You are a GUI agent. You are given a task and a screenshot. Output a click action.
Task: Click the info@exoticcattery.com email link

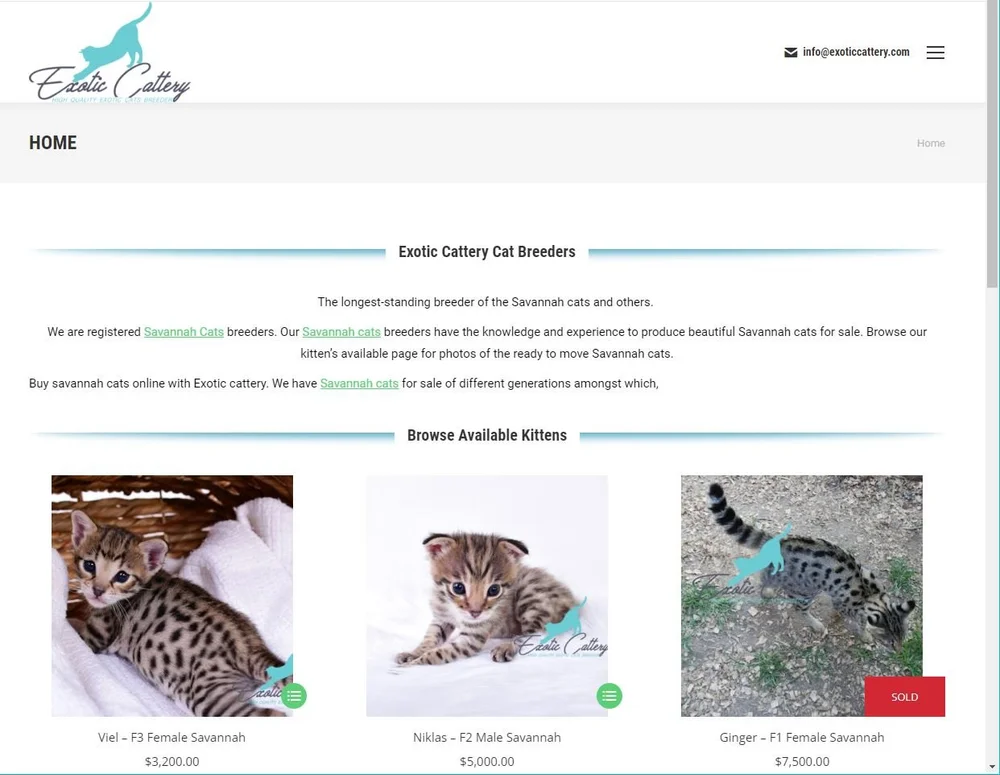[x=856, y=52]
